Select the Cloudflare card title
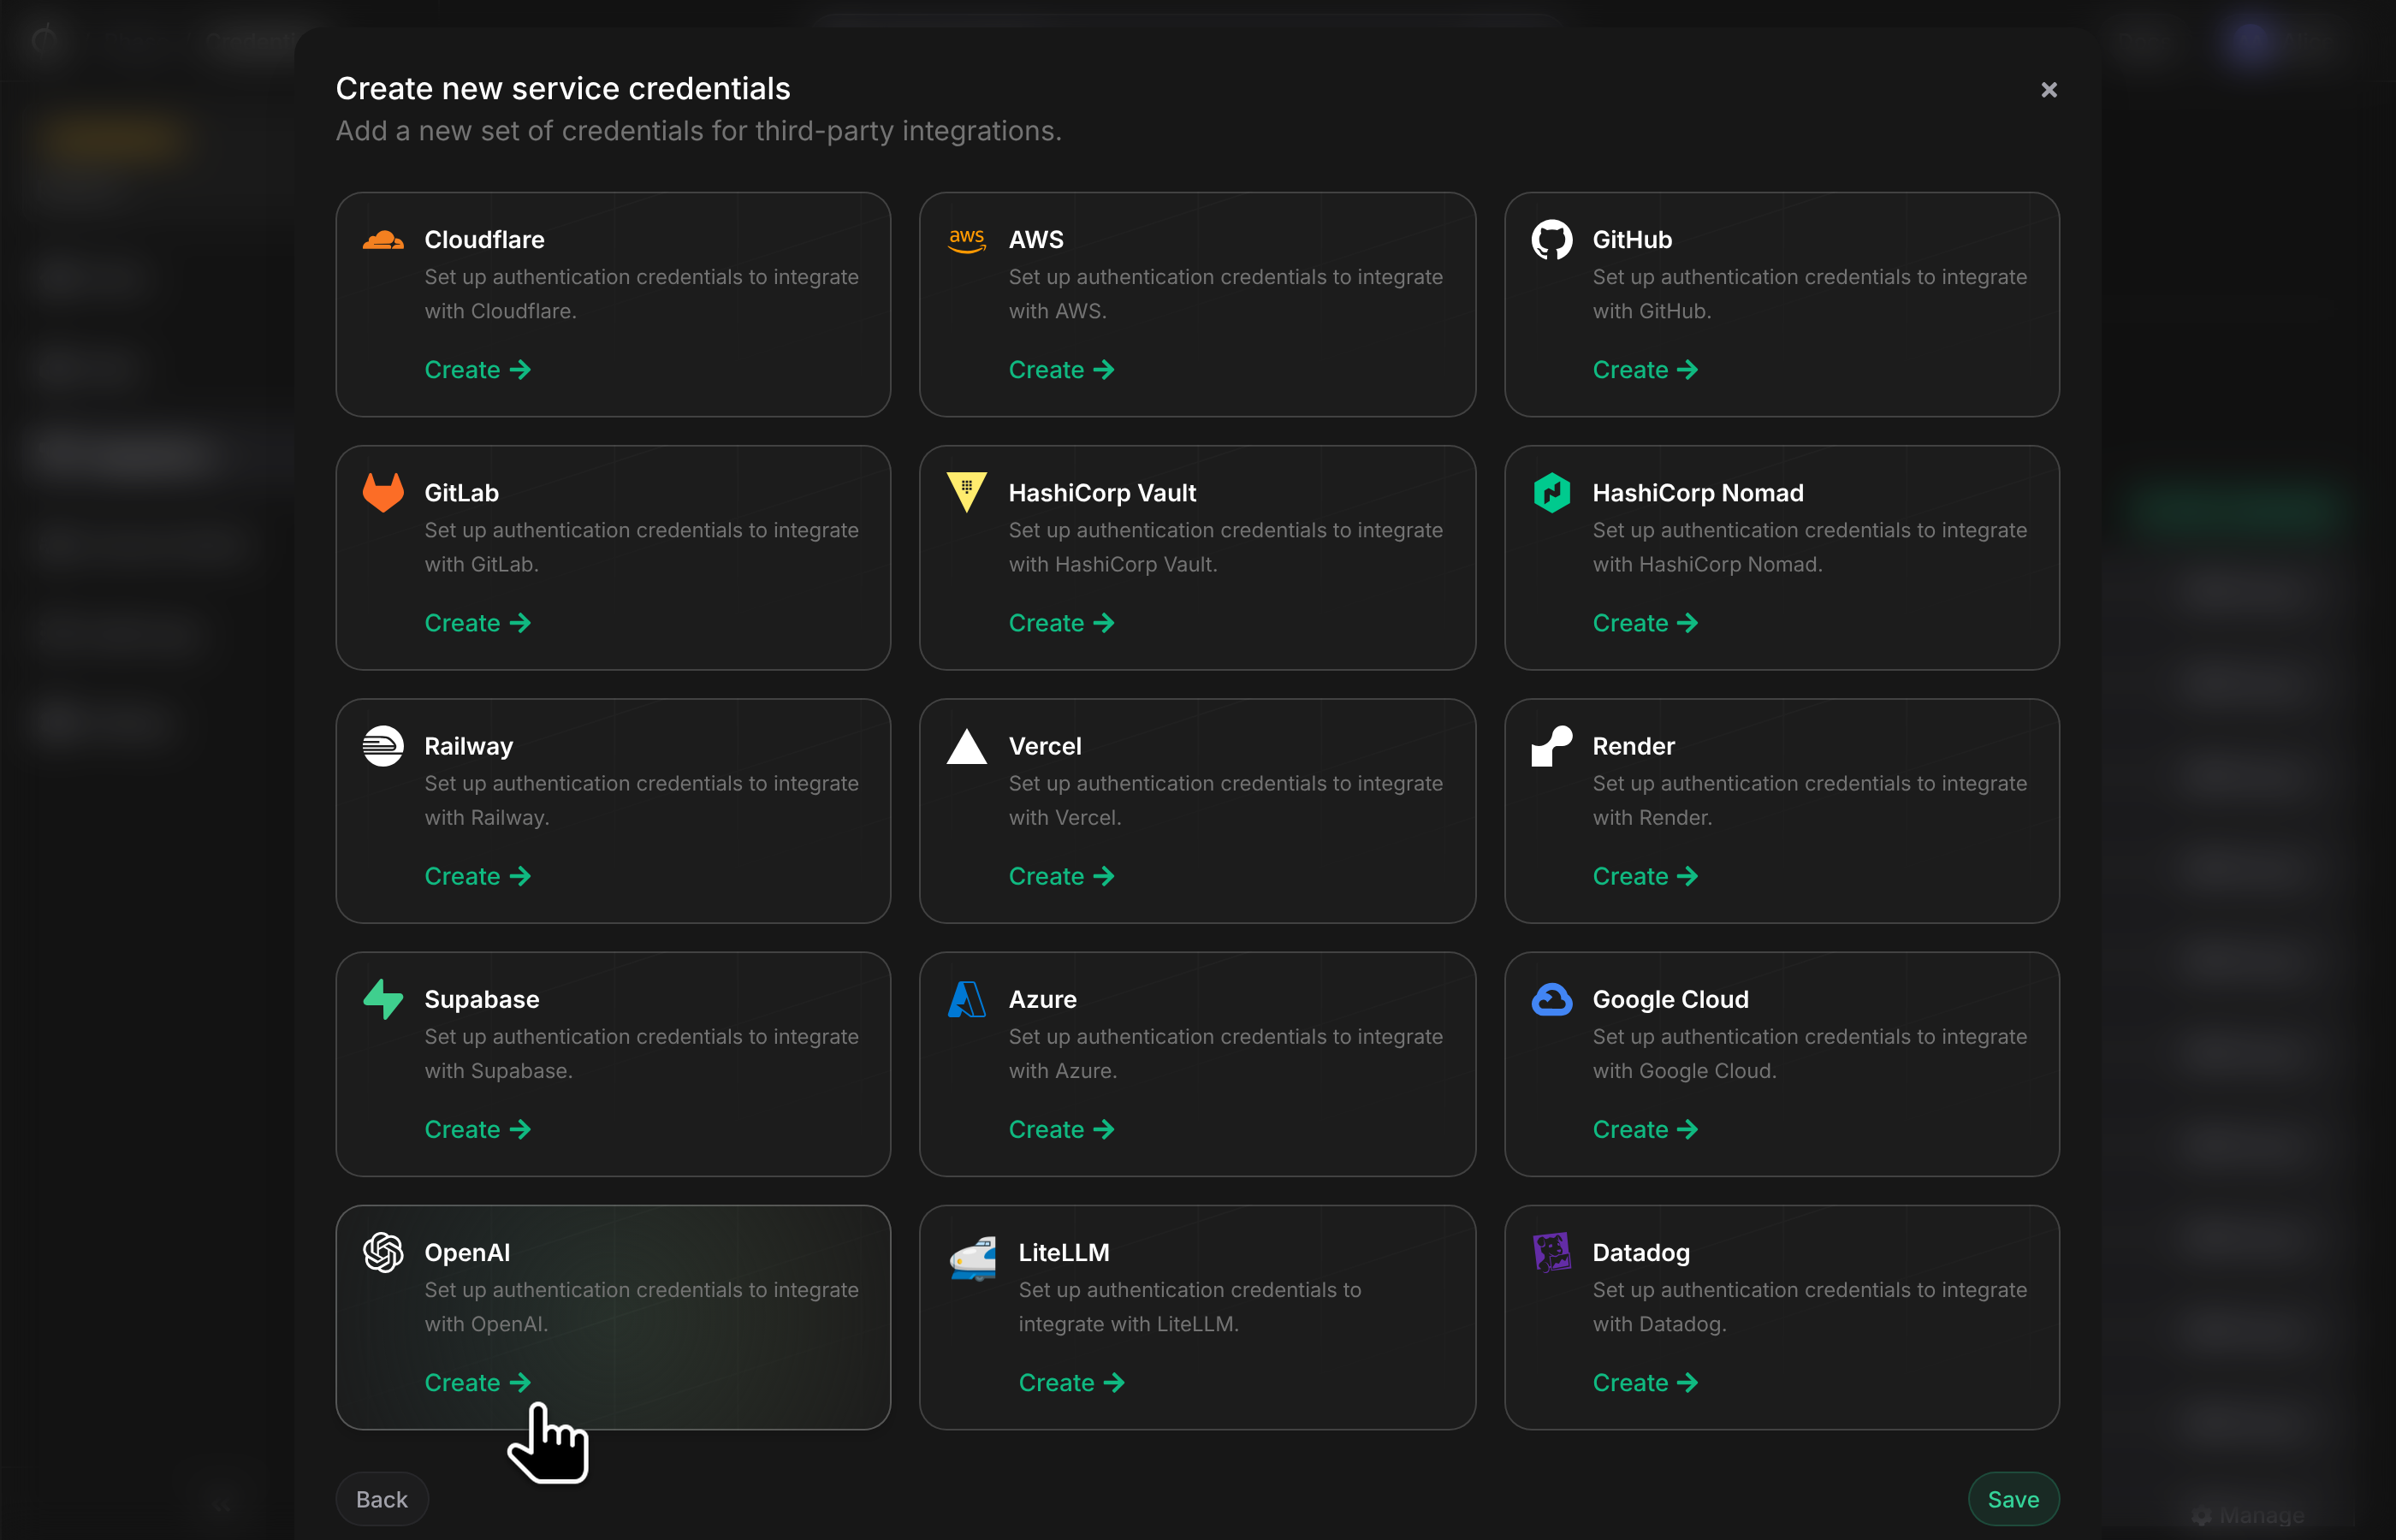This screenshot has width=2396, height=1540. click(484, 240)
